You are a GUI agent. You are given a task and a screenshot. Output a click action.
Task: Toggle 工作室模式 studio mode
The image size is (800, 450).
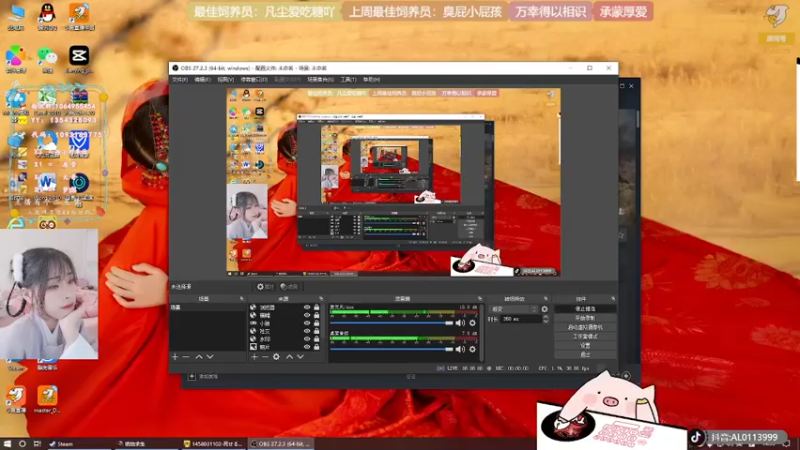pyautogui.click(x=585, y=336)
